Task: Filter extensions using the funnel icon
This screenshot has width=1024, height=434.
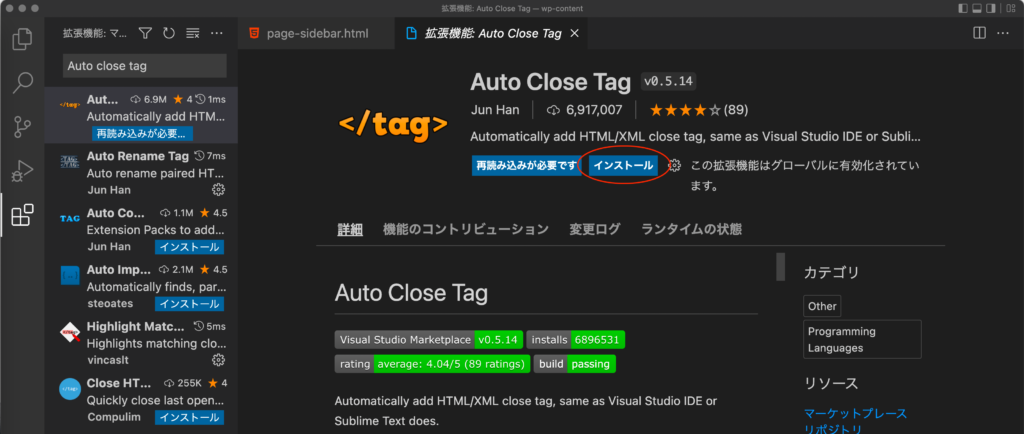Action: click(x=145, y=33)
